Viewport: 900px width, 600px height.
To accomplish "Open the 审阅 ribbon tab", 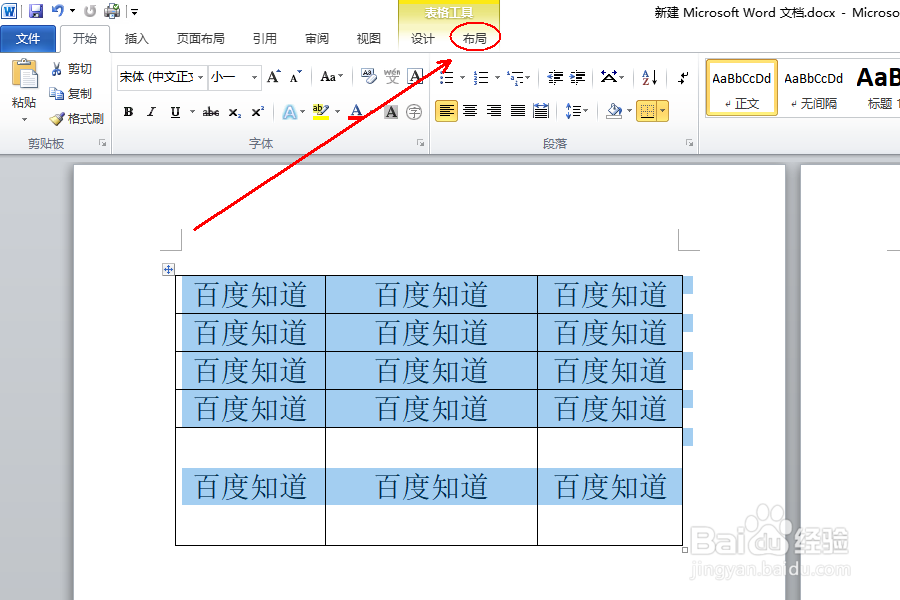I will (316, 38).
